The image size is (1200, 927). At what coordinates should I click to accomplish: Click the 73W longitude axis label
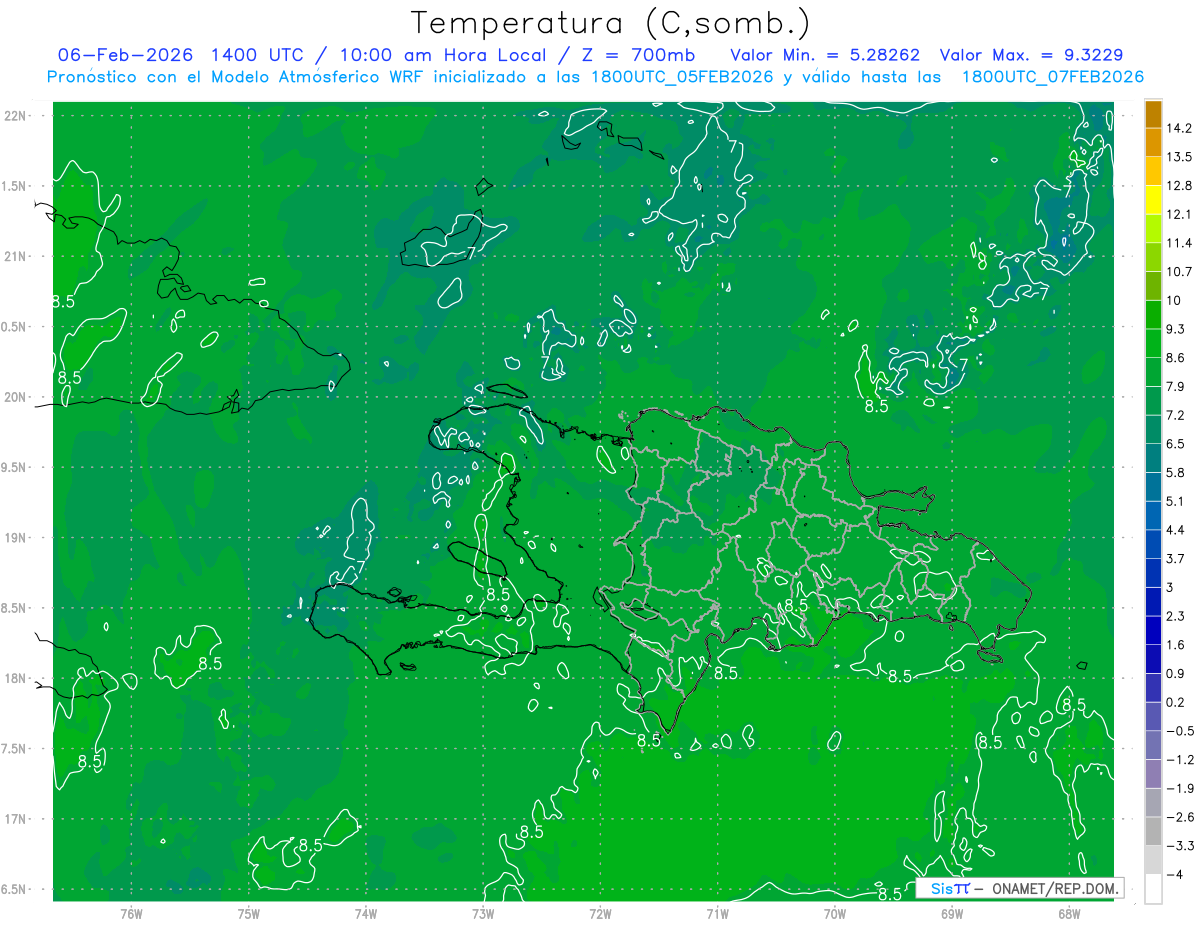(x=483, y=913)
